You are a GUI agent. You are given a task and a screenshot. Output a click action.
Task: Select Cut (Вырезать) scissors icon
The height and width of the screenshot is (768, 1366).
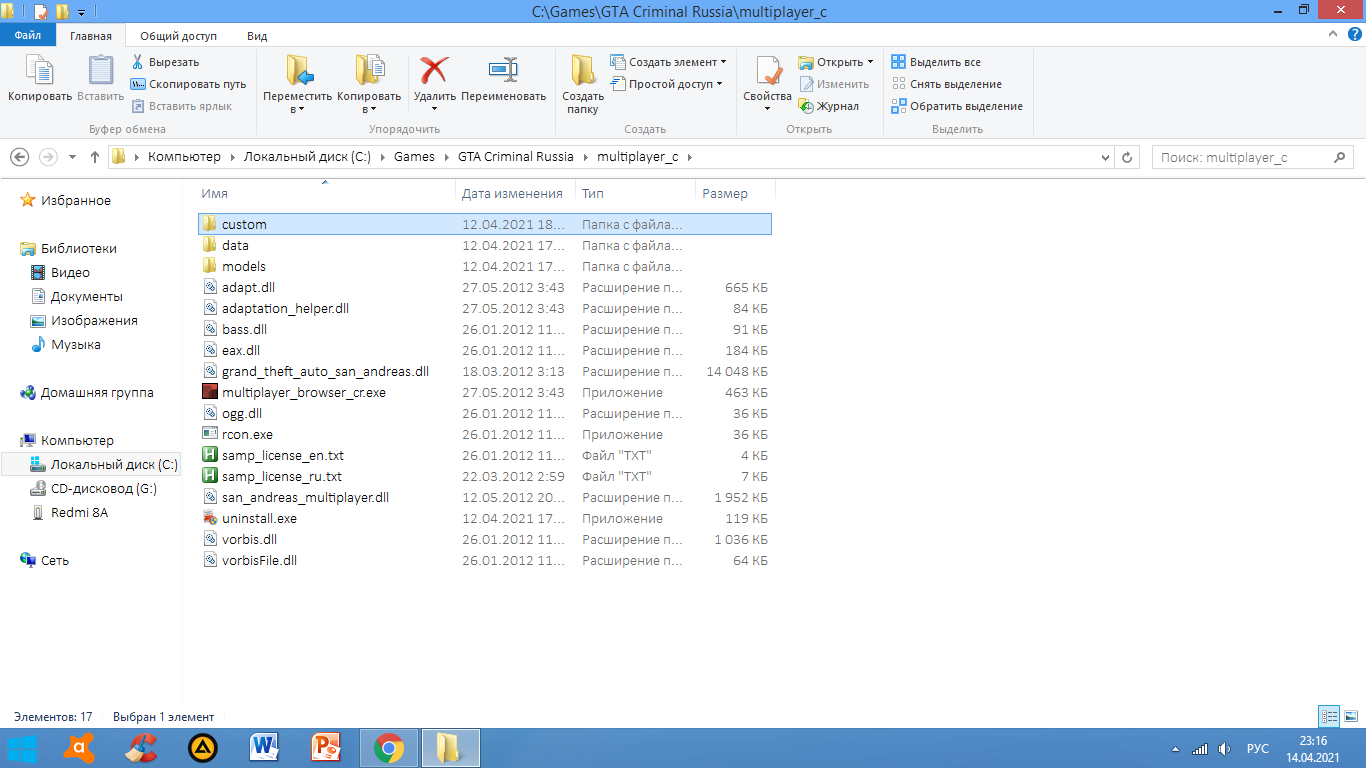click(x=138, y=62)
